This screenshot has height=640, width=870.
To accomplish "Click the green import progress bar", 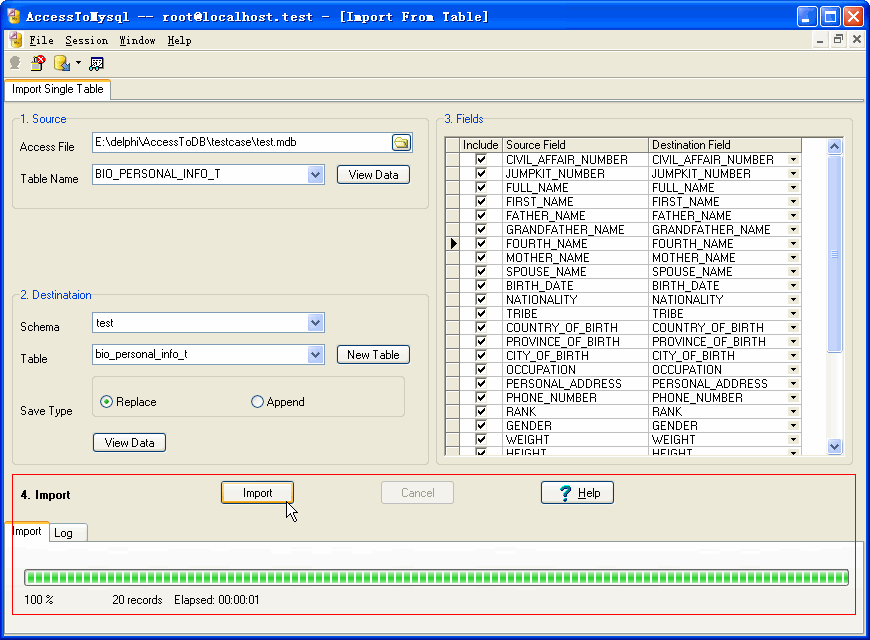I will point(436,577).
